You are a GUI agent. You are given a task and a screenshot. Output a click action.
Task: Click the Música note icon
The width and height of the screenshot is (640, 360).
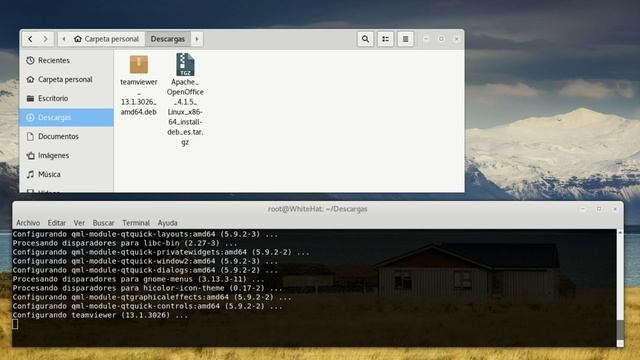pos(30,174)
